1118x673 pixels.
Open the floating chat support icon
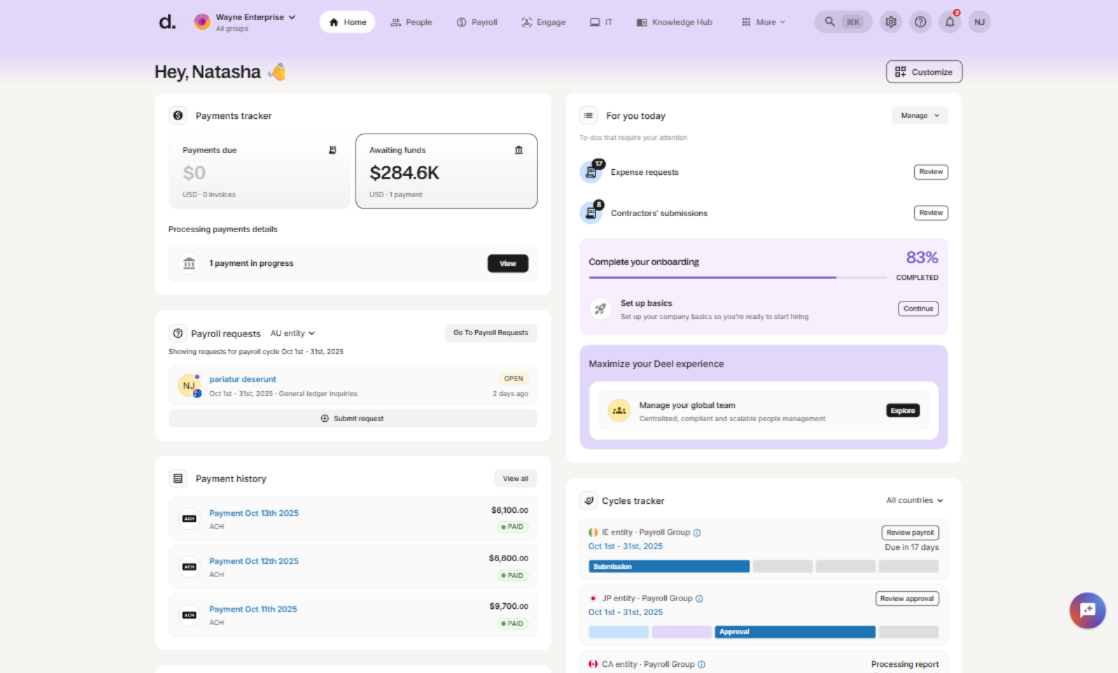click(x=1087, y=610)
